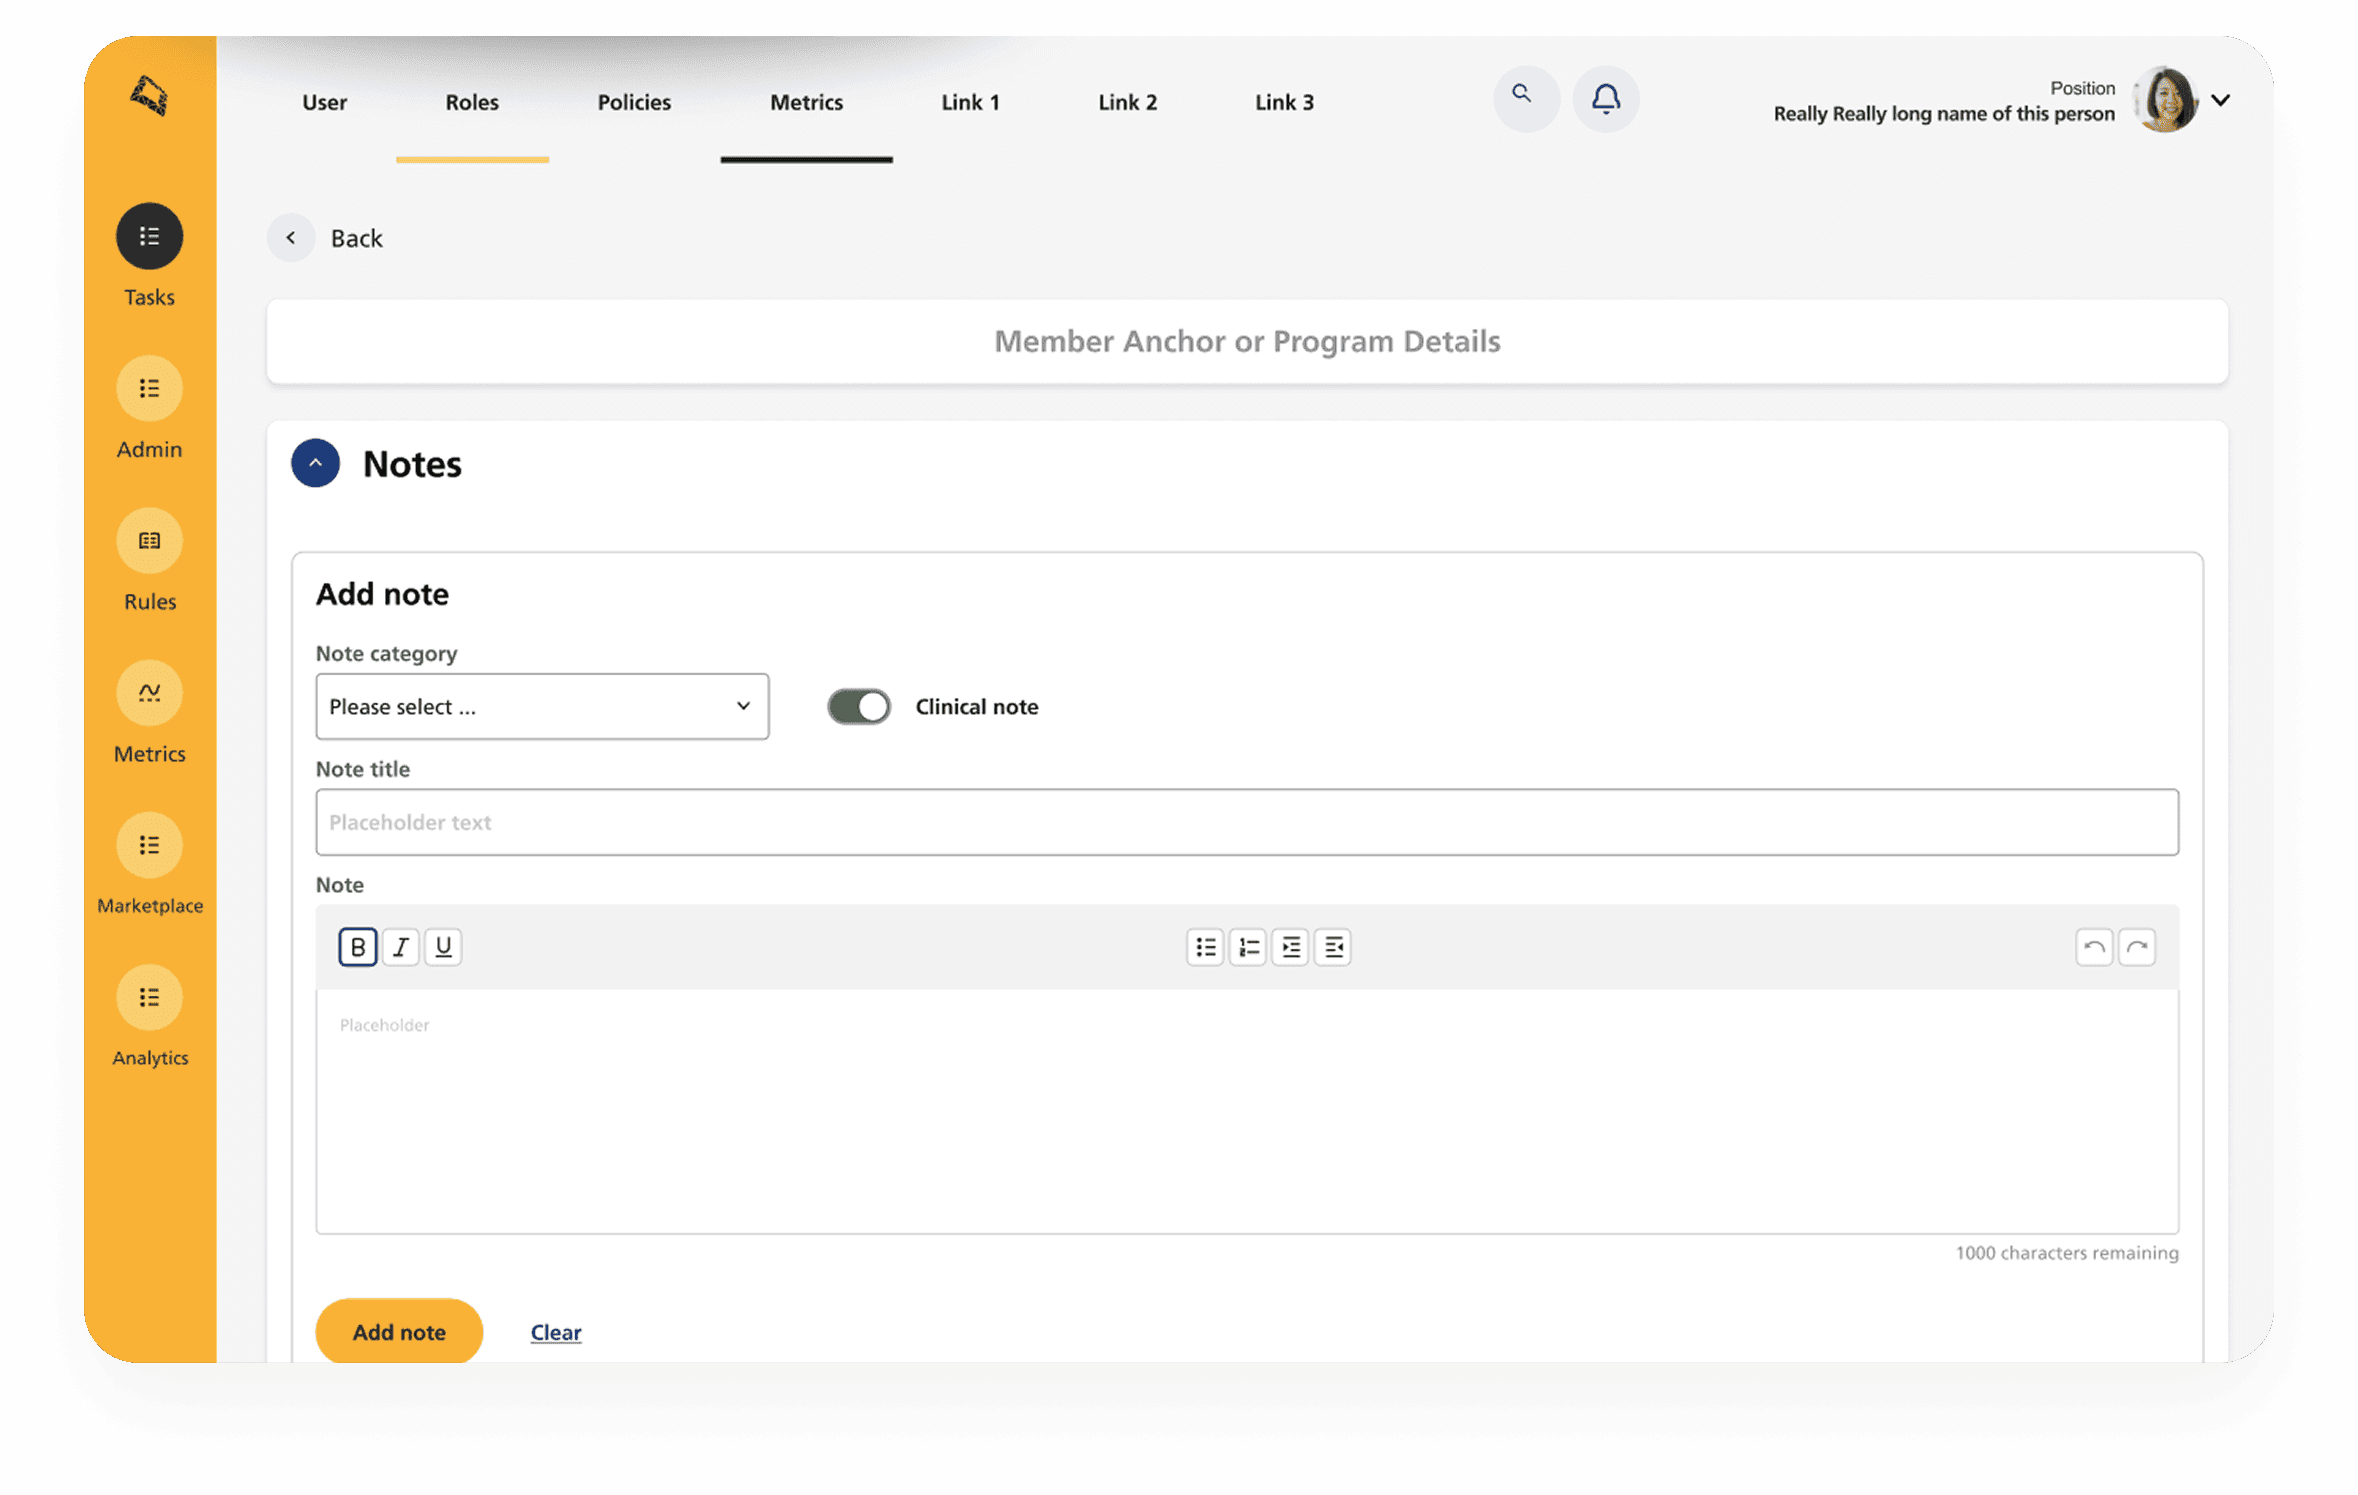Open the Link 3 tab
2358x1495 pixels.
(1284, 102)
